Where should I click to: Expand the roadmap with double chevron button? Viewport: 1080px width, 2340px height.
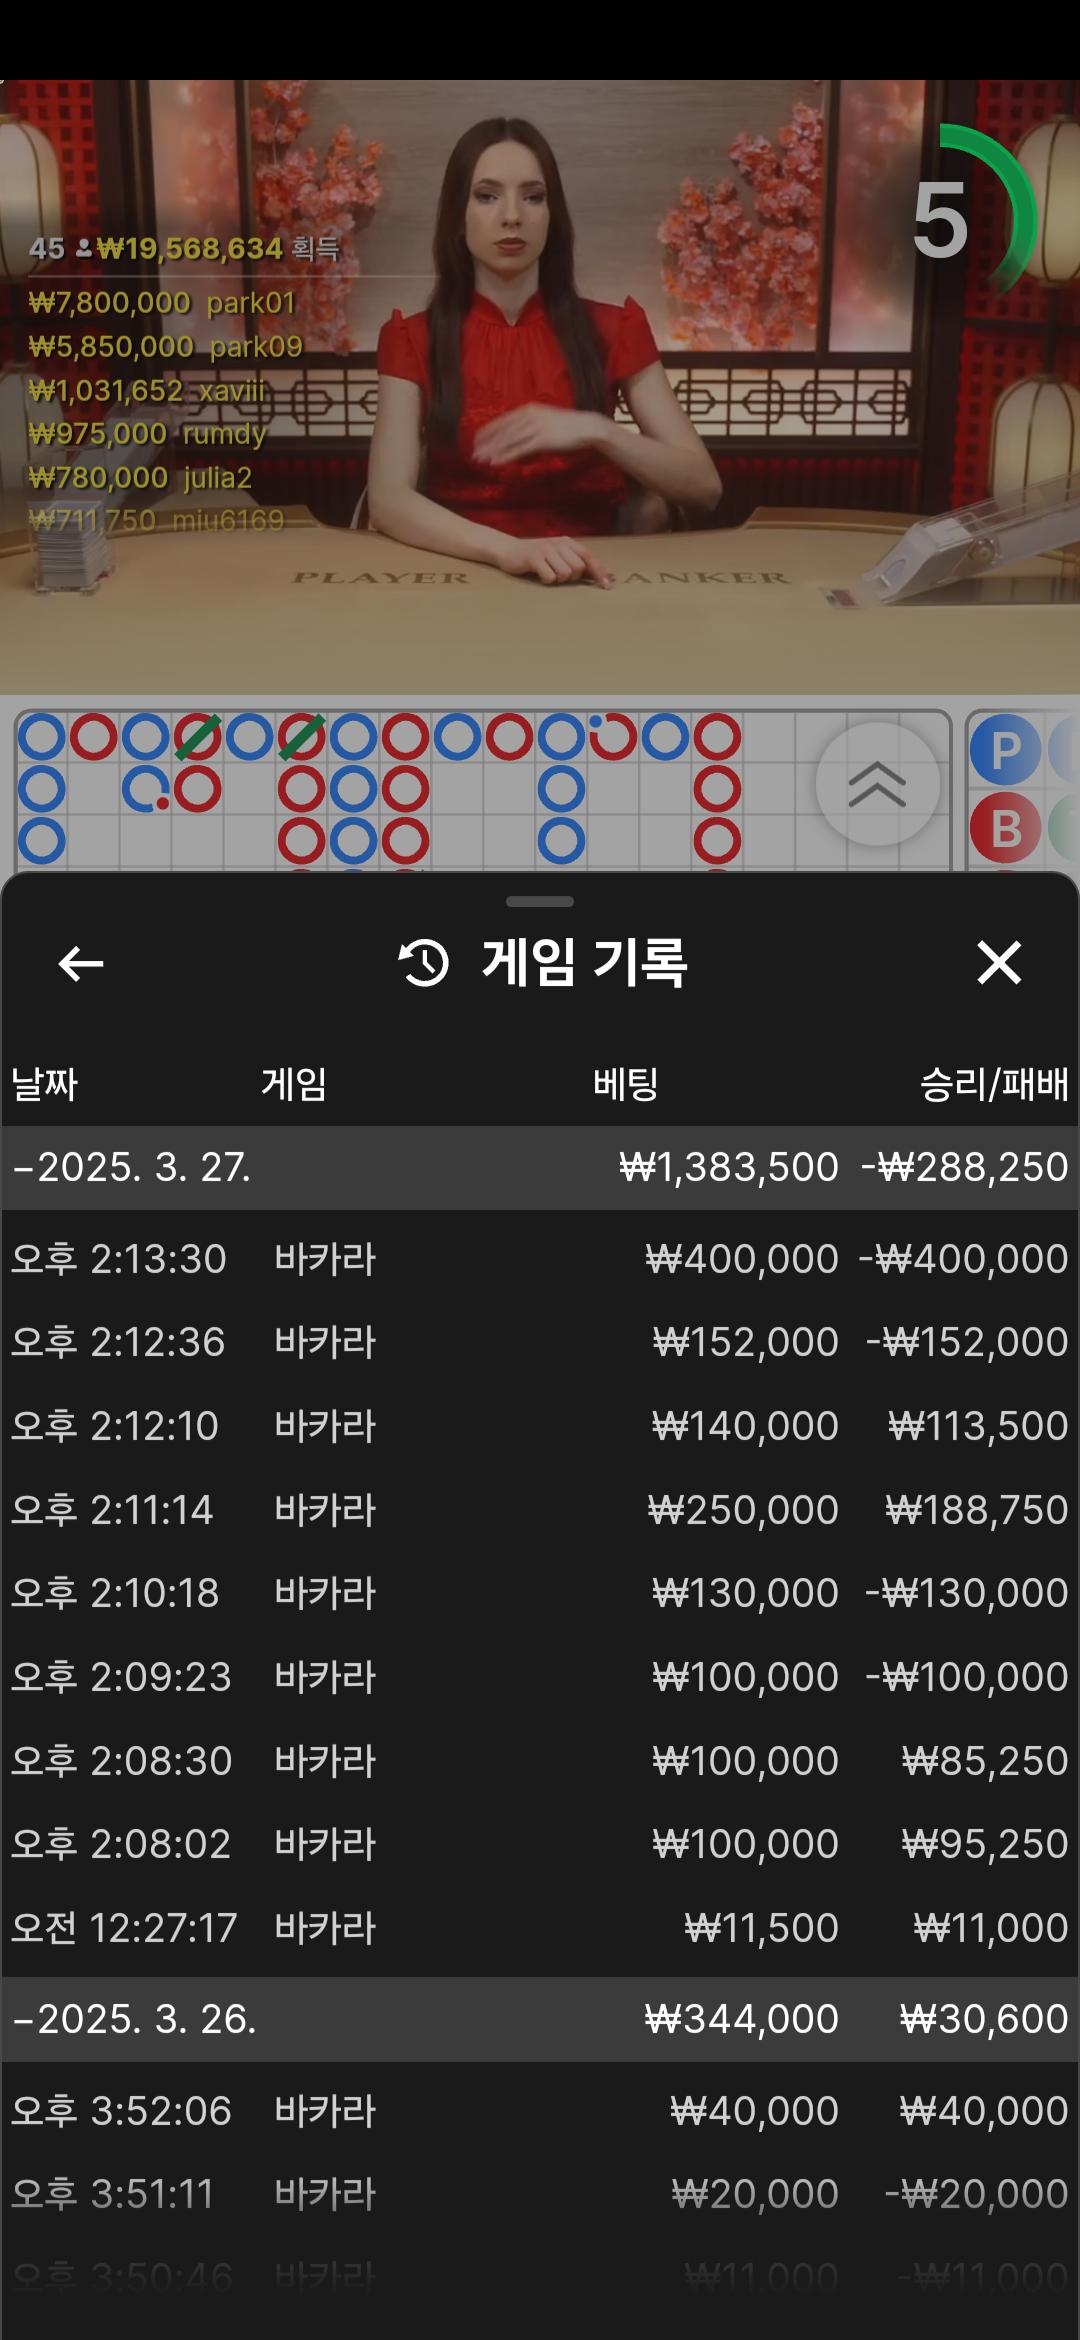click(x=877, y=784)
